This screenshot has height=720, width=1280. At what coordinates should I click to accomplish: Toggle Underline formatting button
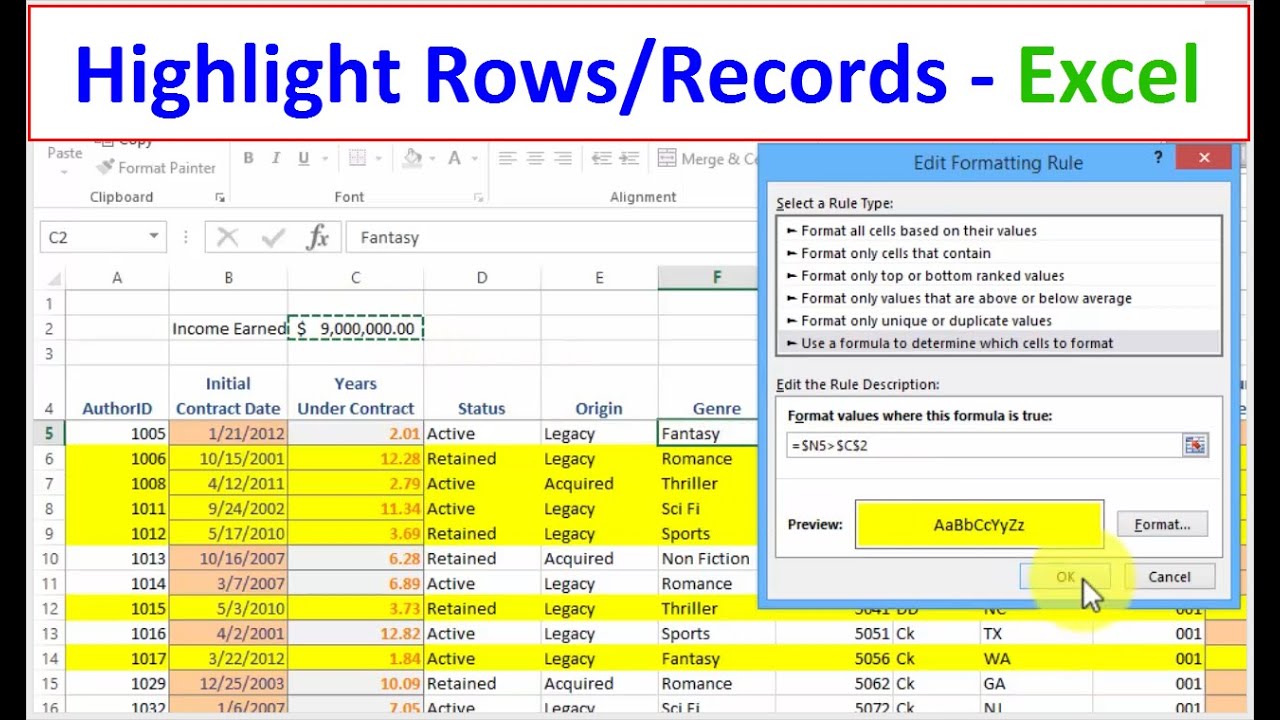pos(302,158)
